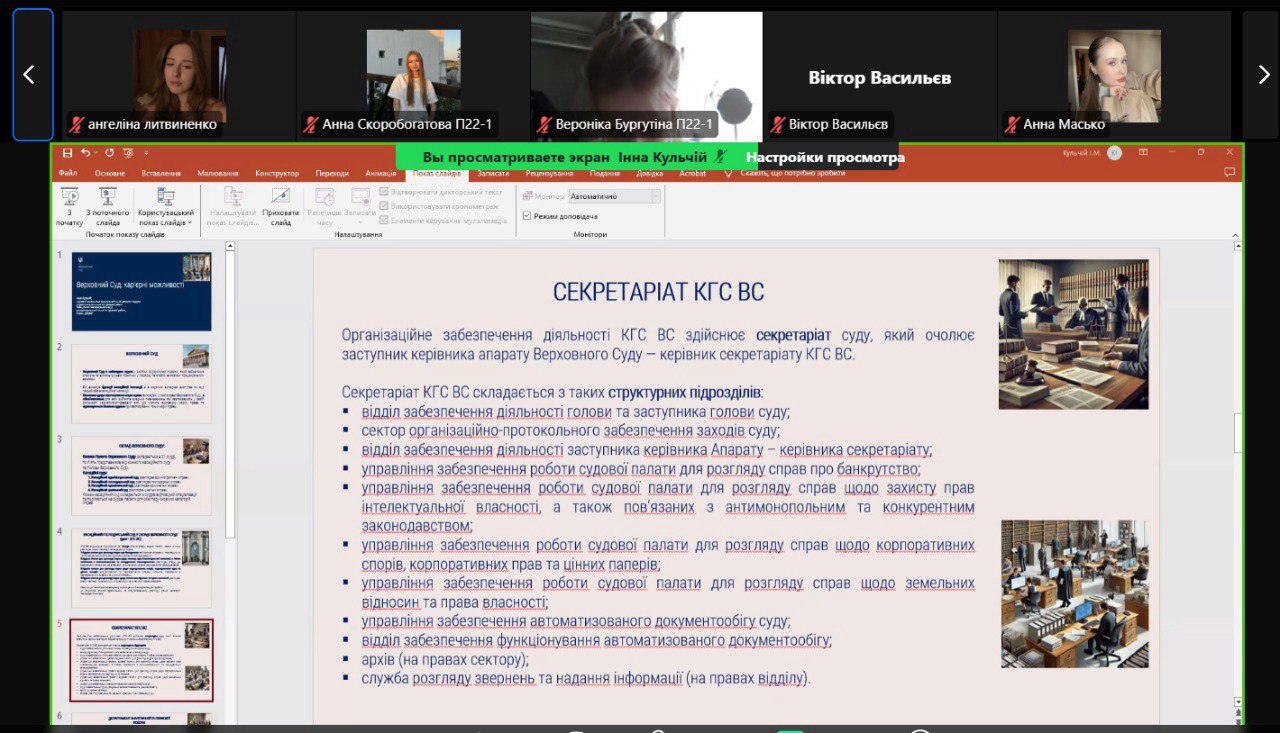Click the Ribbon Display Options icon
The height and width of the screenshot is (733, 1280).
coord(1143,153)
